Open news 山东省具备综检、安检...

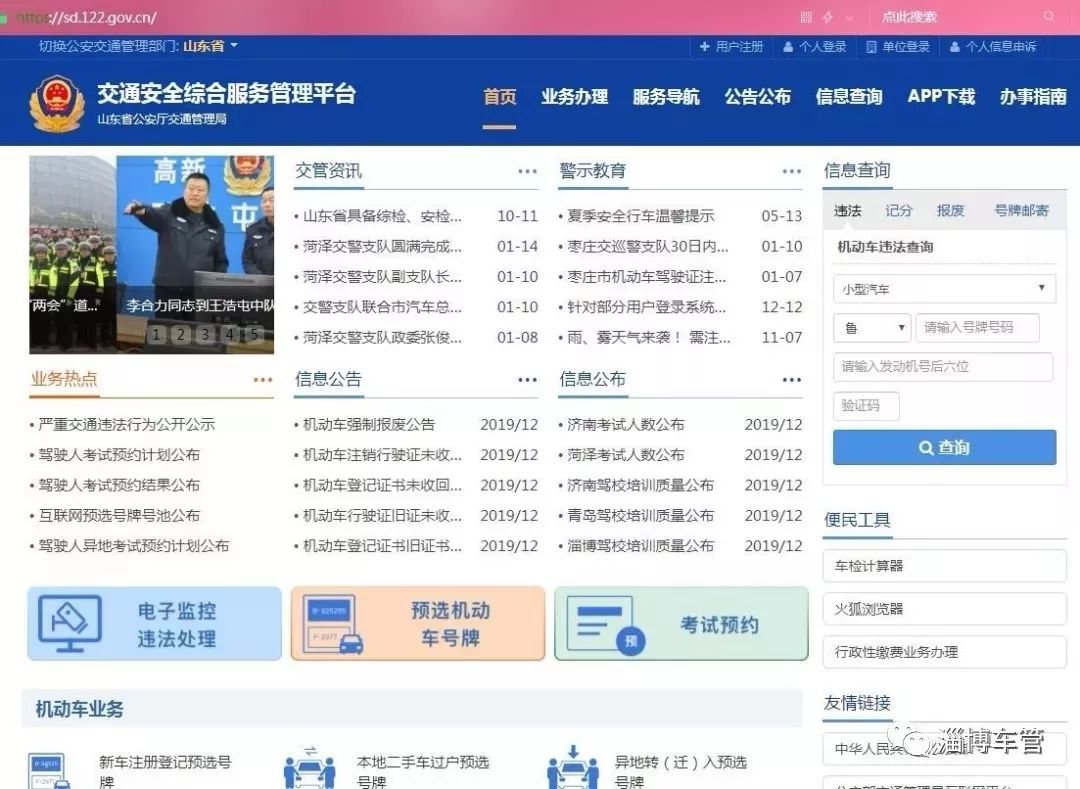(x=382, y=216)
